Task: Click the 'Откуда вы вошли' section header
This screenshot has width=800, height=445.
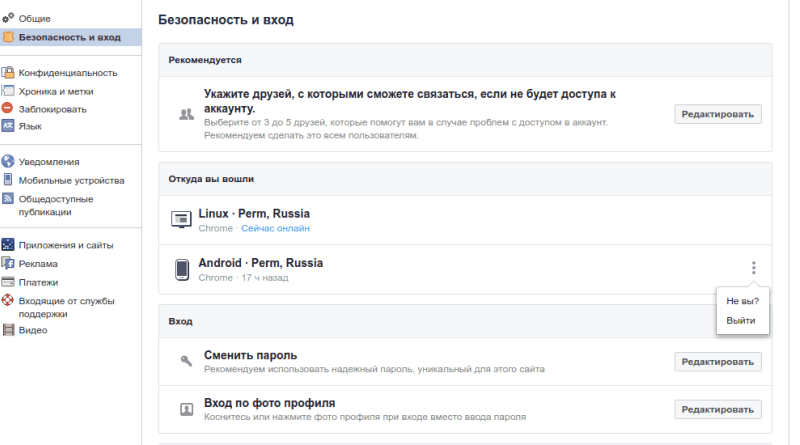Action: (211, 179)
